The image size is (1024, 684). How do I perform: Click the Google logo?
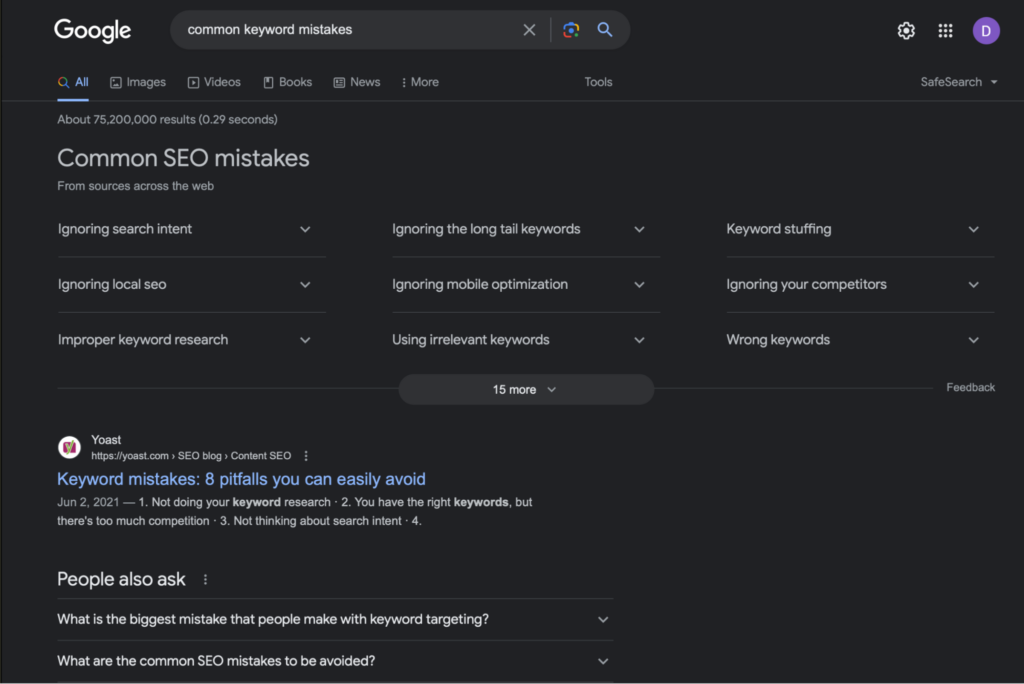click(x=92, y=30)
